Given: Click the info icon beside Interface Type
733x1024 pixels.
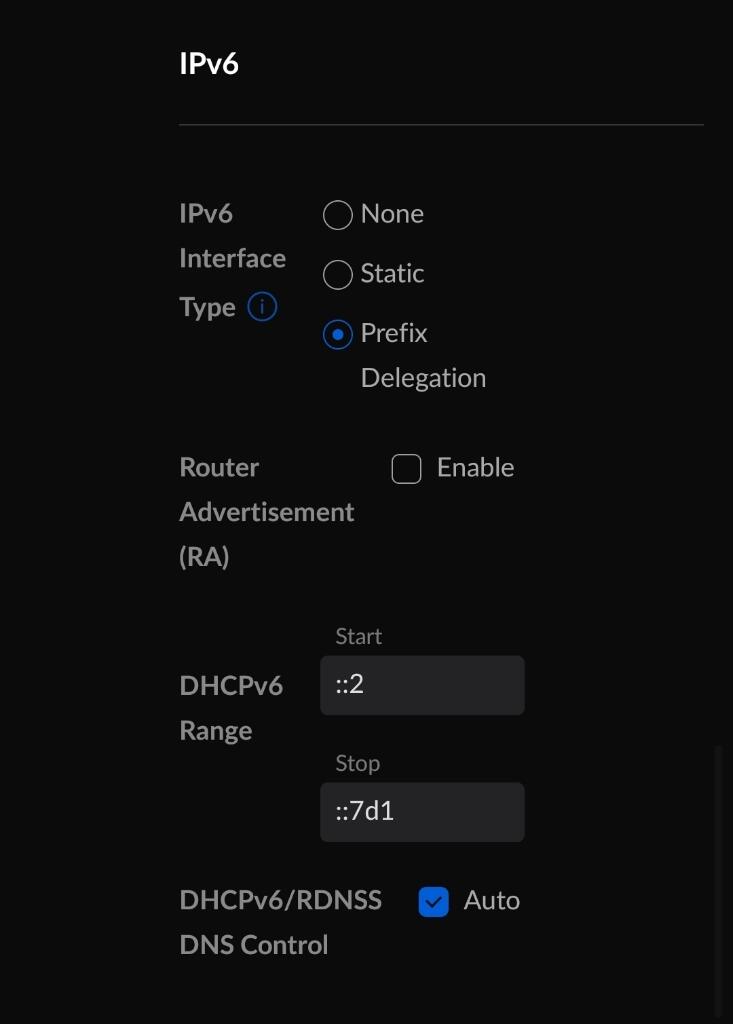Looking at the screenshot, I should tap(262, 307).
